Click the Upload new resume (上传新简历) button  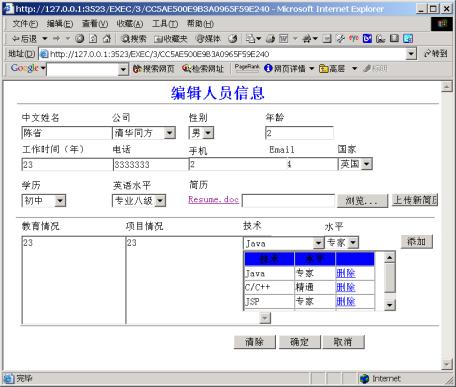(415, 200)
